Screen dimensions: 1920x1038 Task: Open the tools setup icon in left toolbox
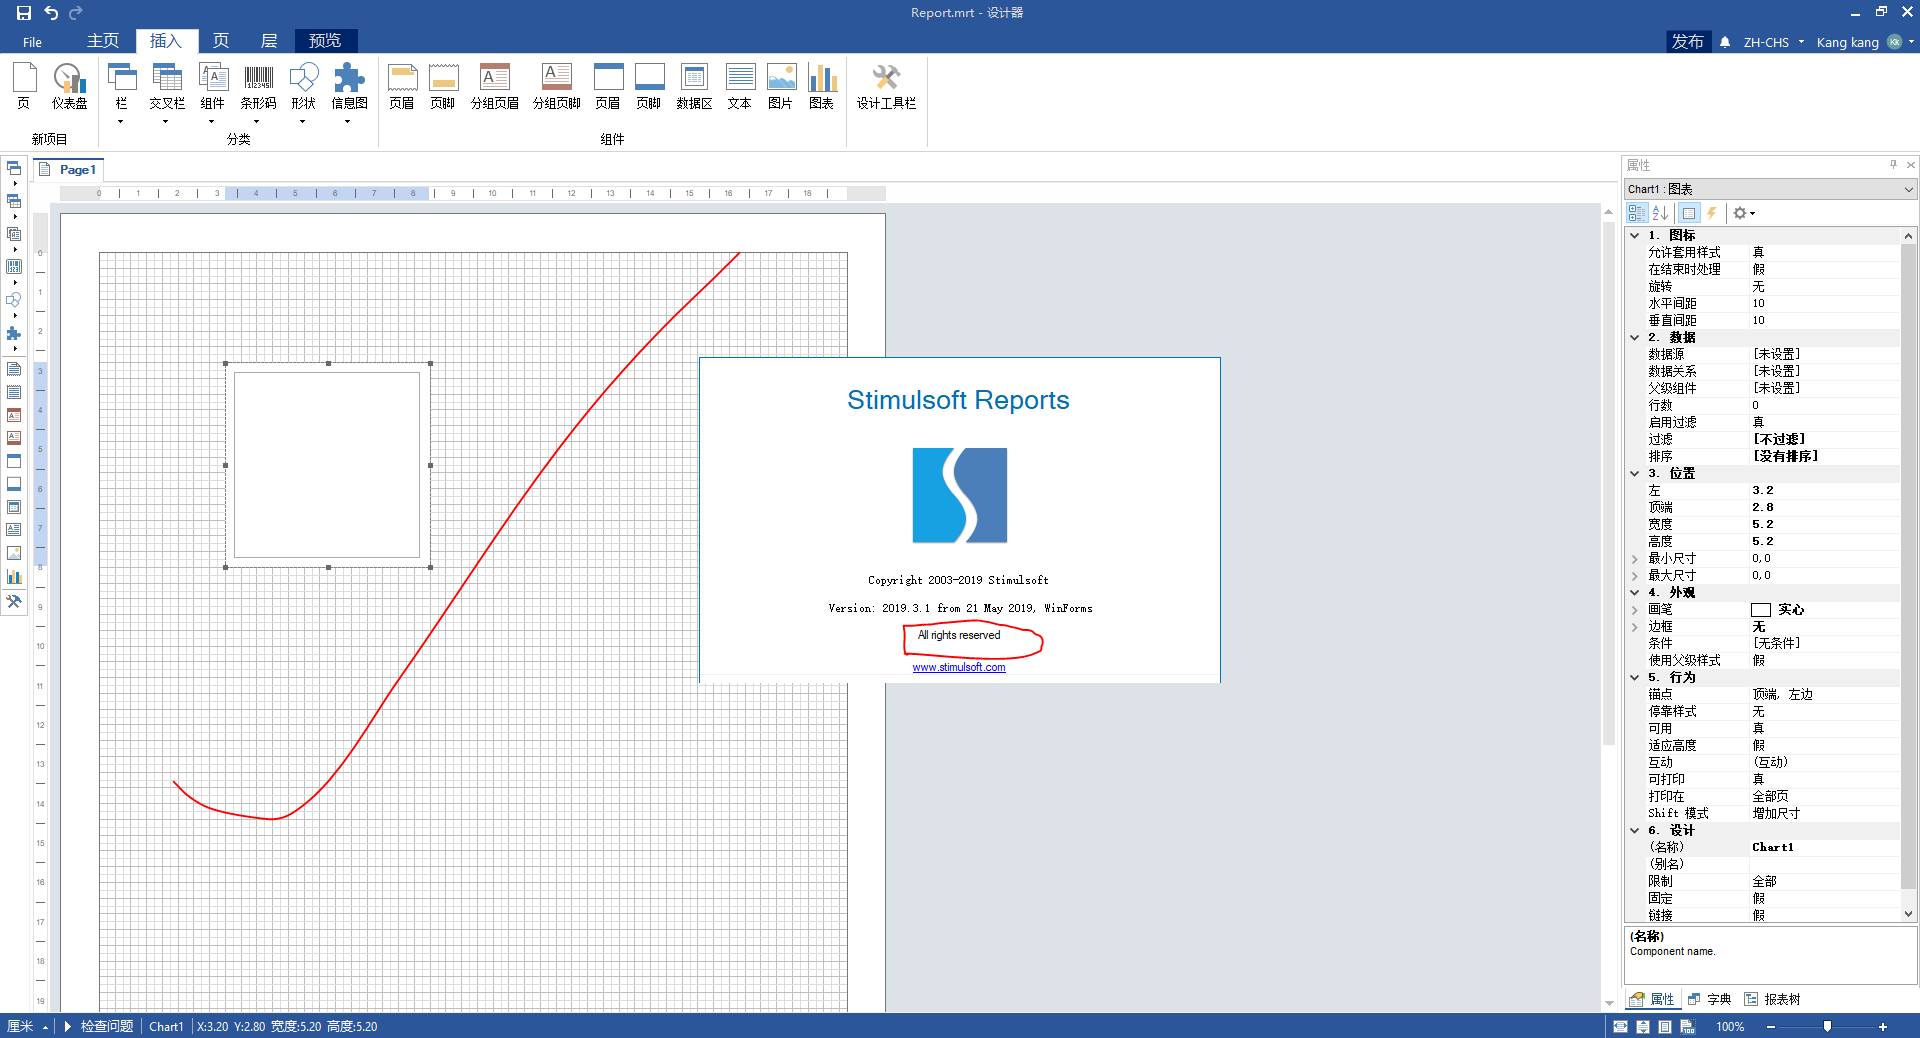(14, 601)
